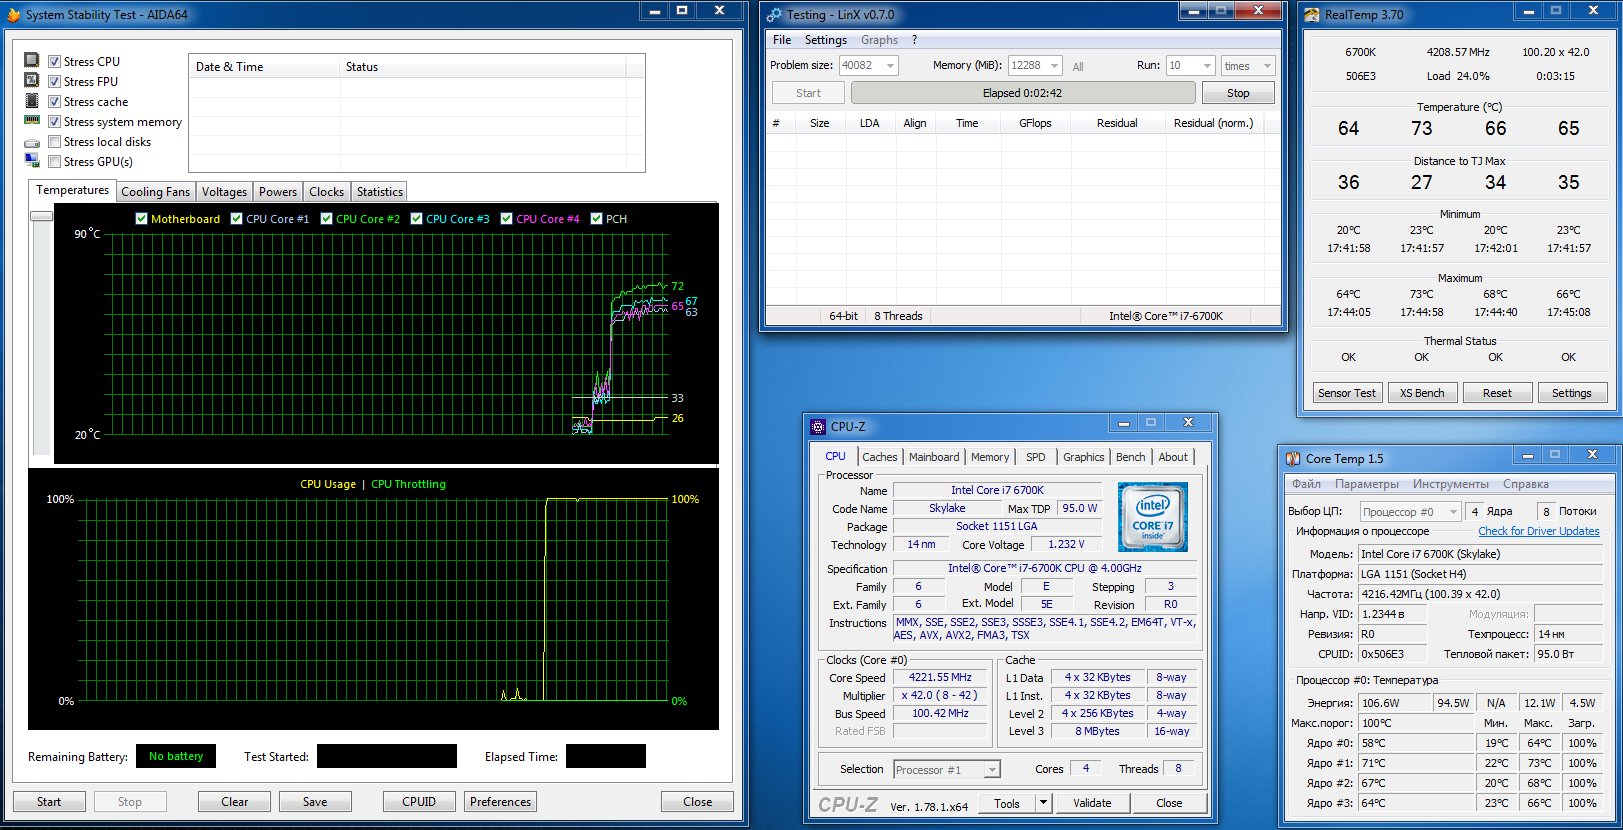The width and height of the screenshot is (1623, 830).
Task: Click the LinX gear icon in title bar
Action: (x=774, y=15)
